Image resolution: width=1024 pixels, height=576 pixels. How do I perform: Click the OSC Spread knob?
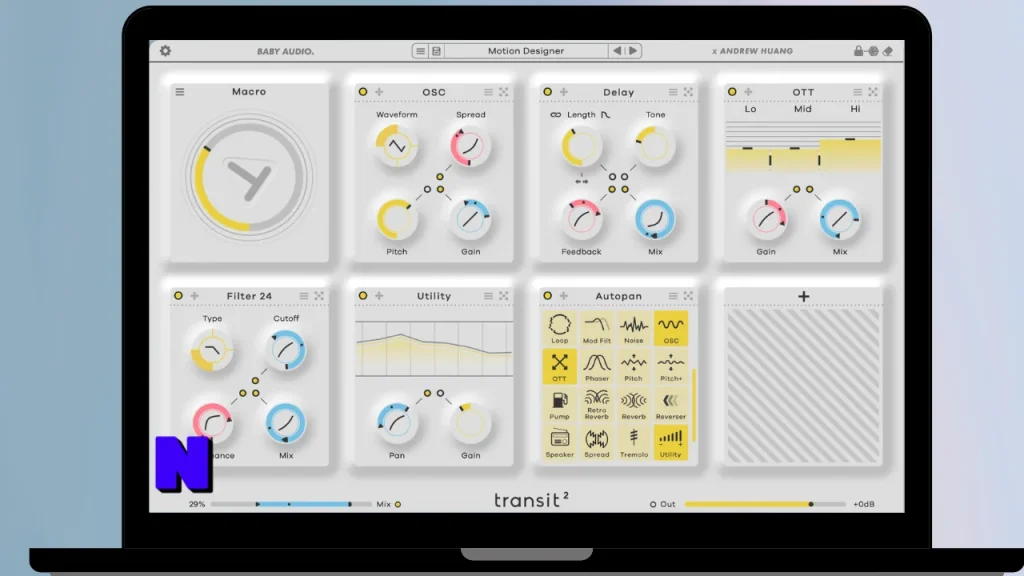470,146
